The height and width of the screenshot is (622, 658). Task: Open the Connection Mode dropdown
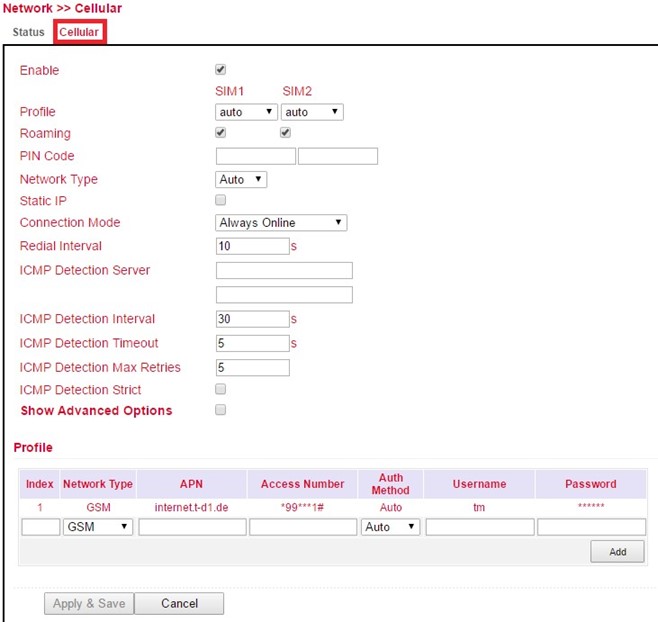point(281,222)
